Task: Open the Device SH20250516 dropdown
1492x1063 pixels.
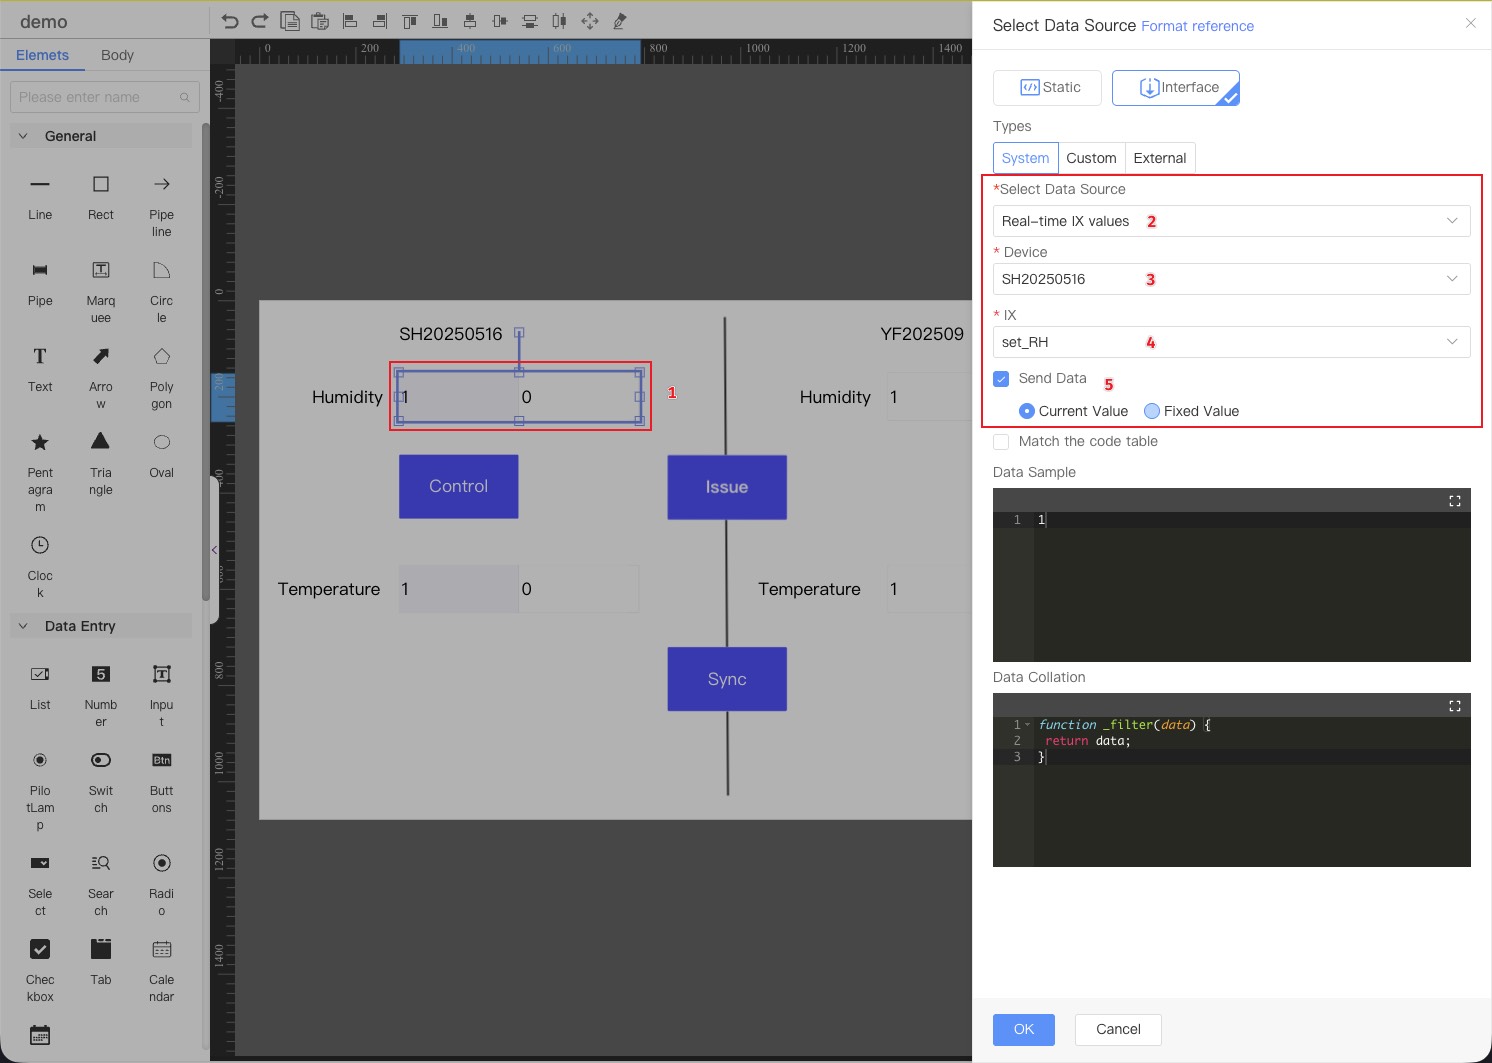Action: 1231,279
